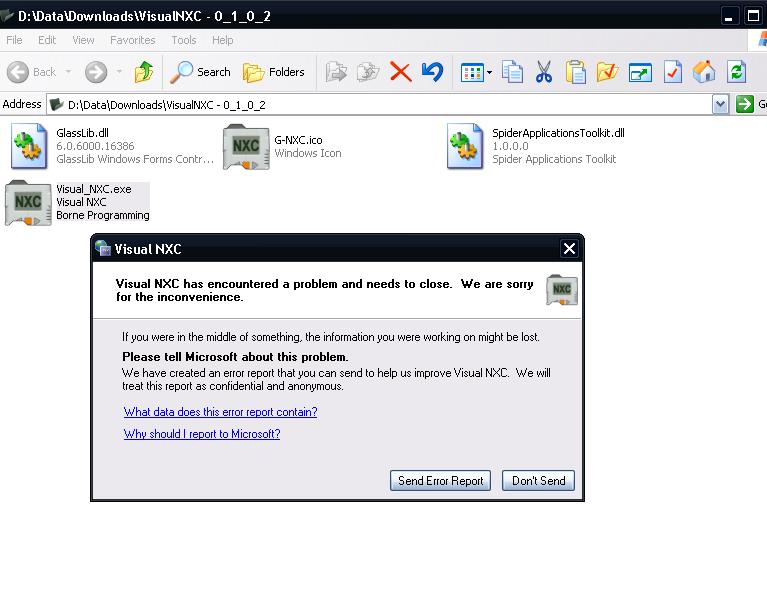Expand the Address bar dropdown arrow
Image resolution: width=767 pixels, height=591 pixels.
(x=720, y=104)
